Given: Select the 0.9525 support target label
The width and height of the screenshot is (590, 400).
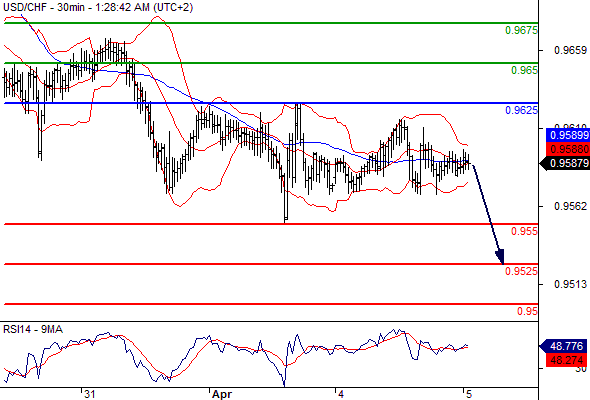Looking at the screenshot, I should [522, 271].
